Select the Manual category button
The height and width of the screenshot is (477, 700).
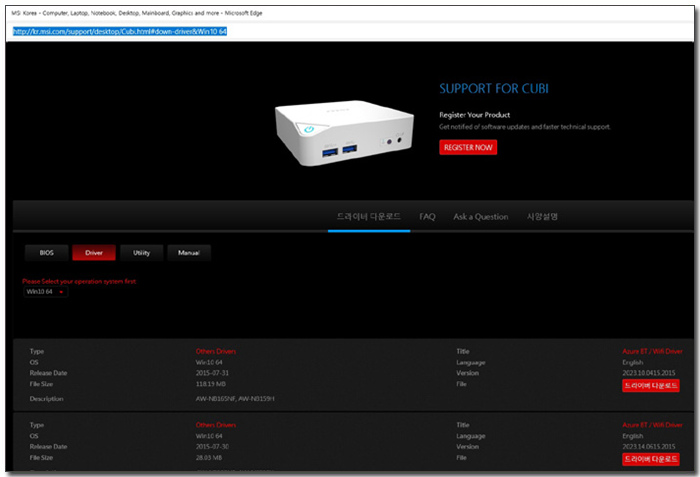(189, 253)
